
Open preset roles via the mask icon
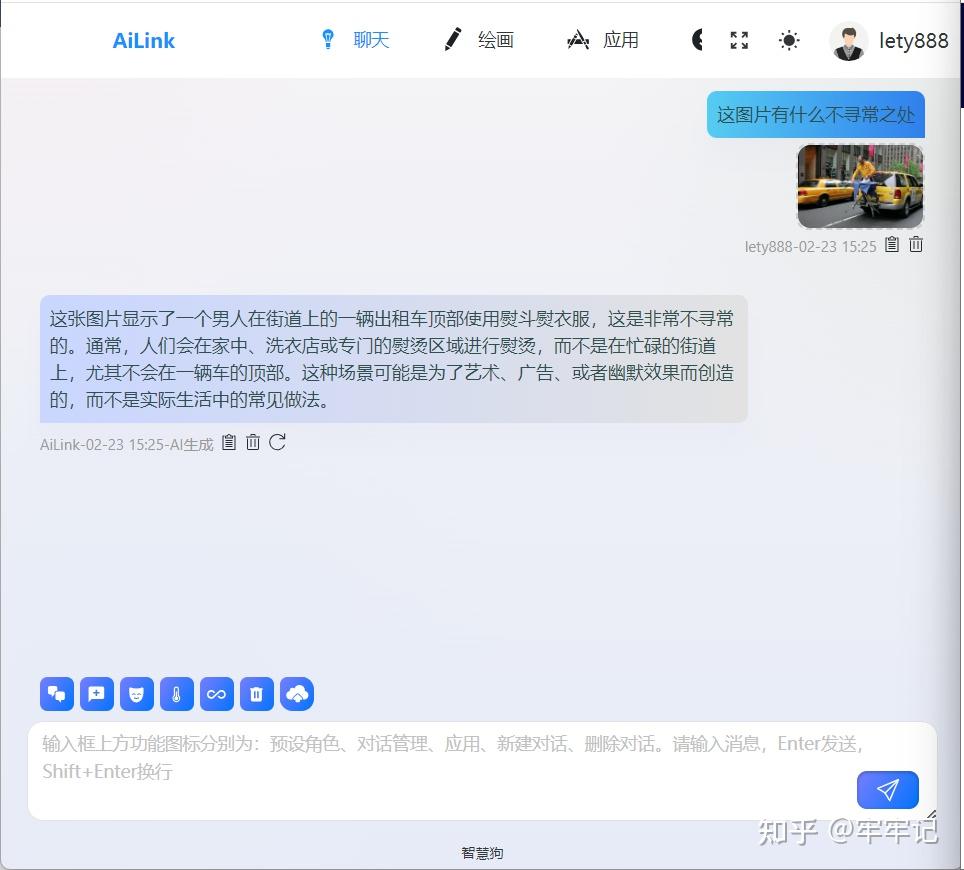[137, 693]
